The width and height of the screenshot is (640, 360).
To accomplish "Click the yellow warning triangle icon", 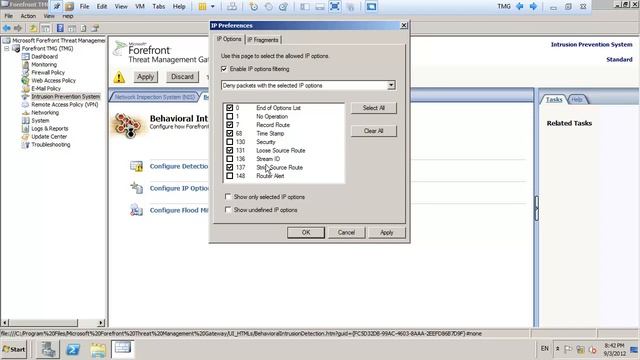I will coord(119,77).
